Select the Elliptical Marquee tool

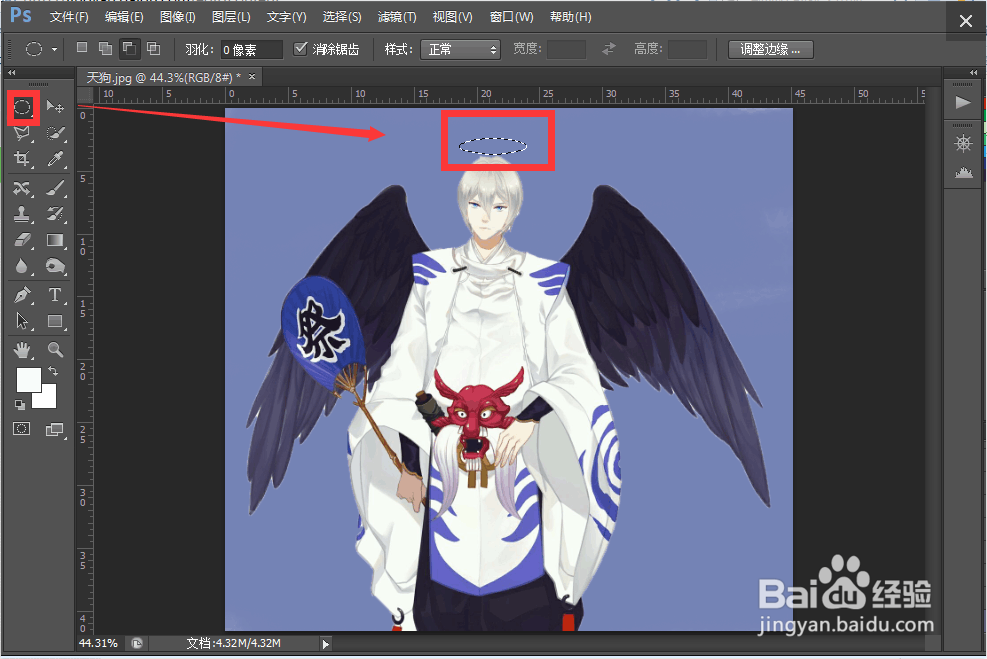[23, 107]
